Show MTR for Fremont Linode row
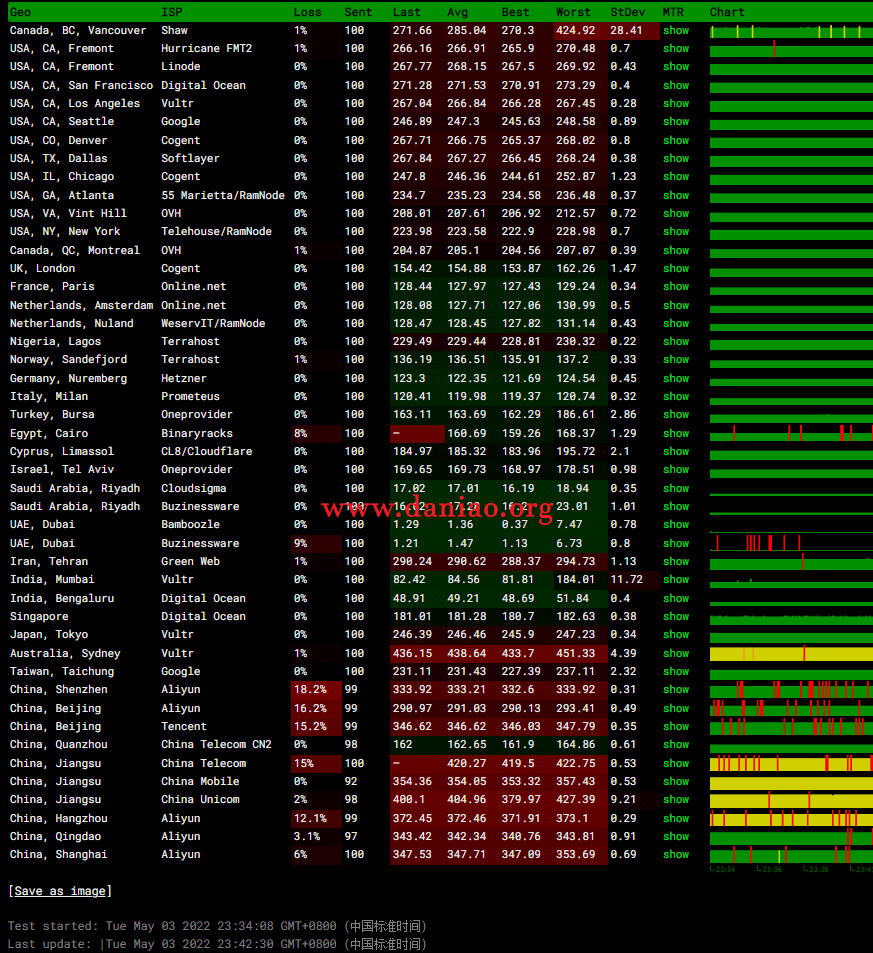Screen dimensions: 873x953 pyautogui.click(x=676, y=67)
